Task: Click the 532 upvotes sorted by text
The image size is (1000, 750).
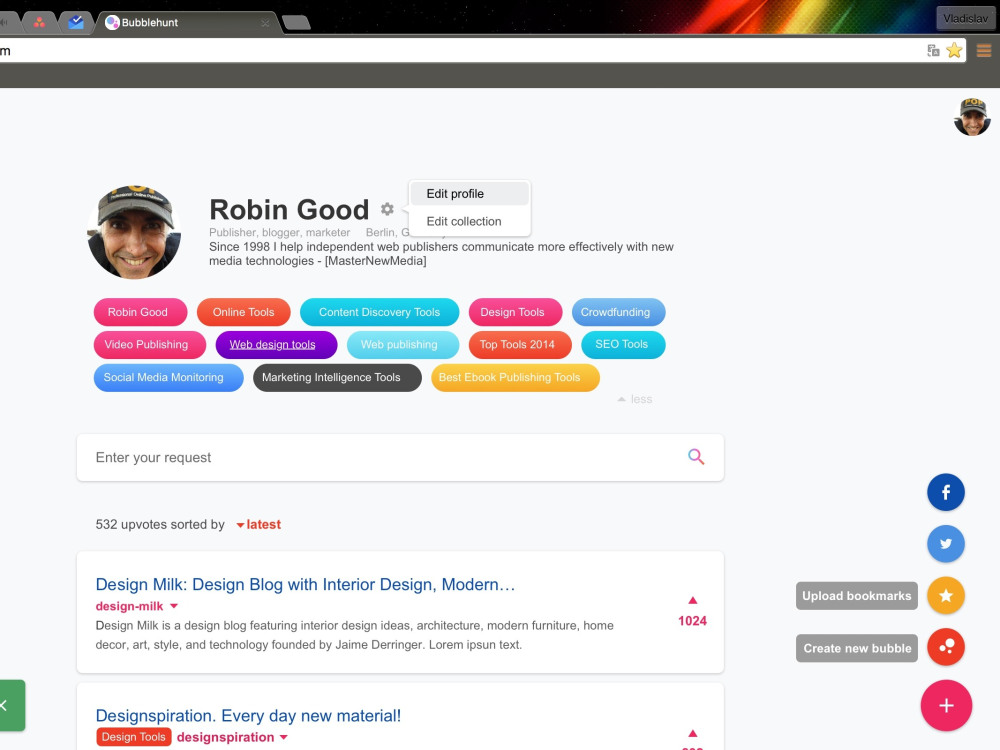Action: (x=160, y=524)
